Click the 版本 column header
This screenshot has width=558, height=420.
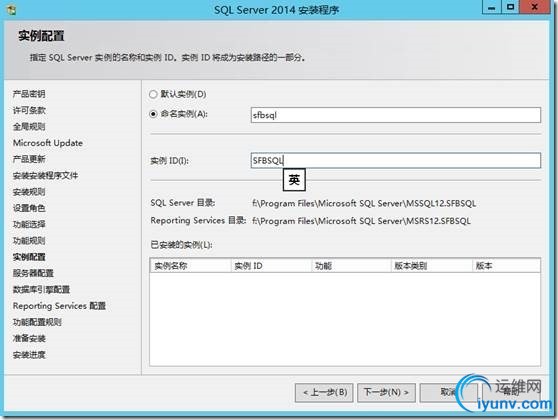click(x=506, y=266)
